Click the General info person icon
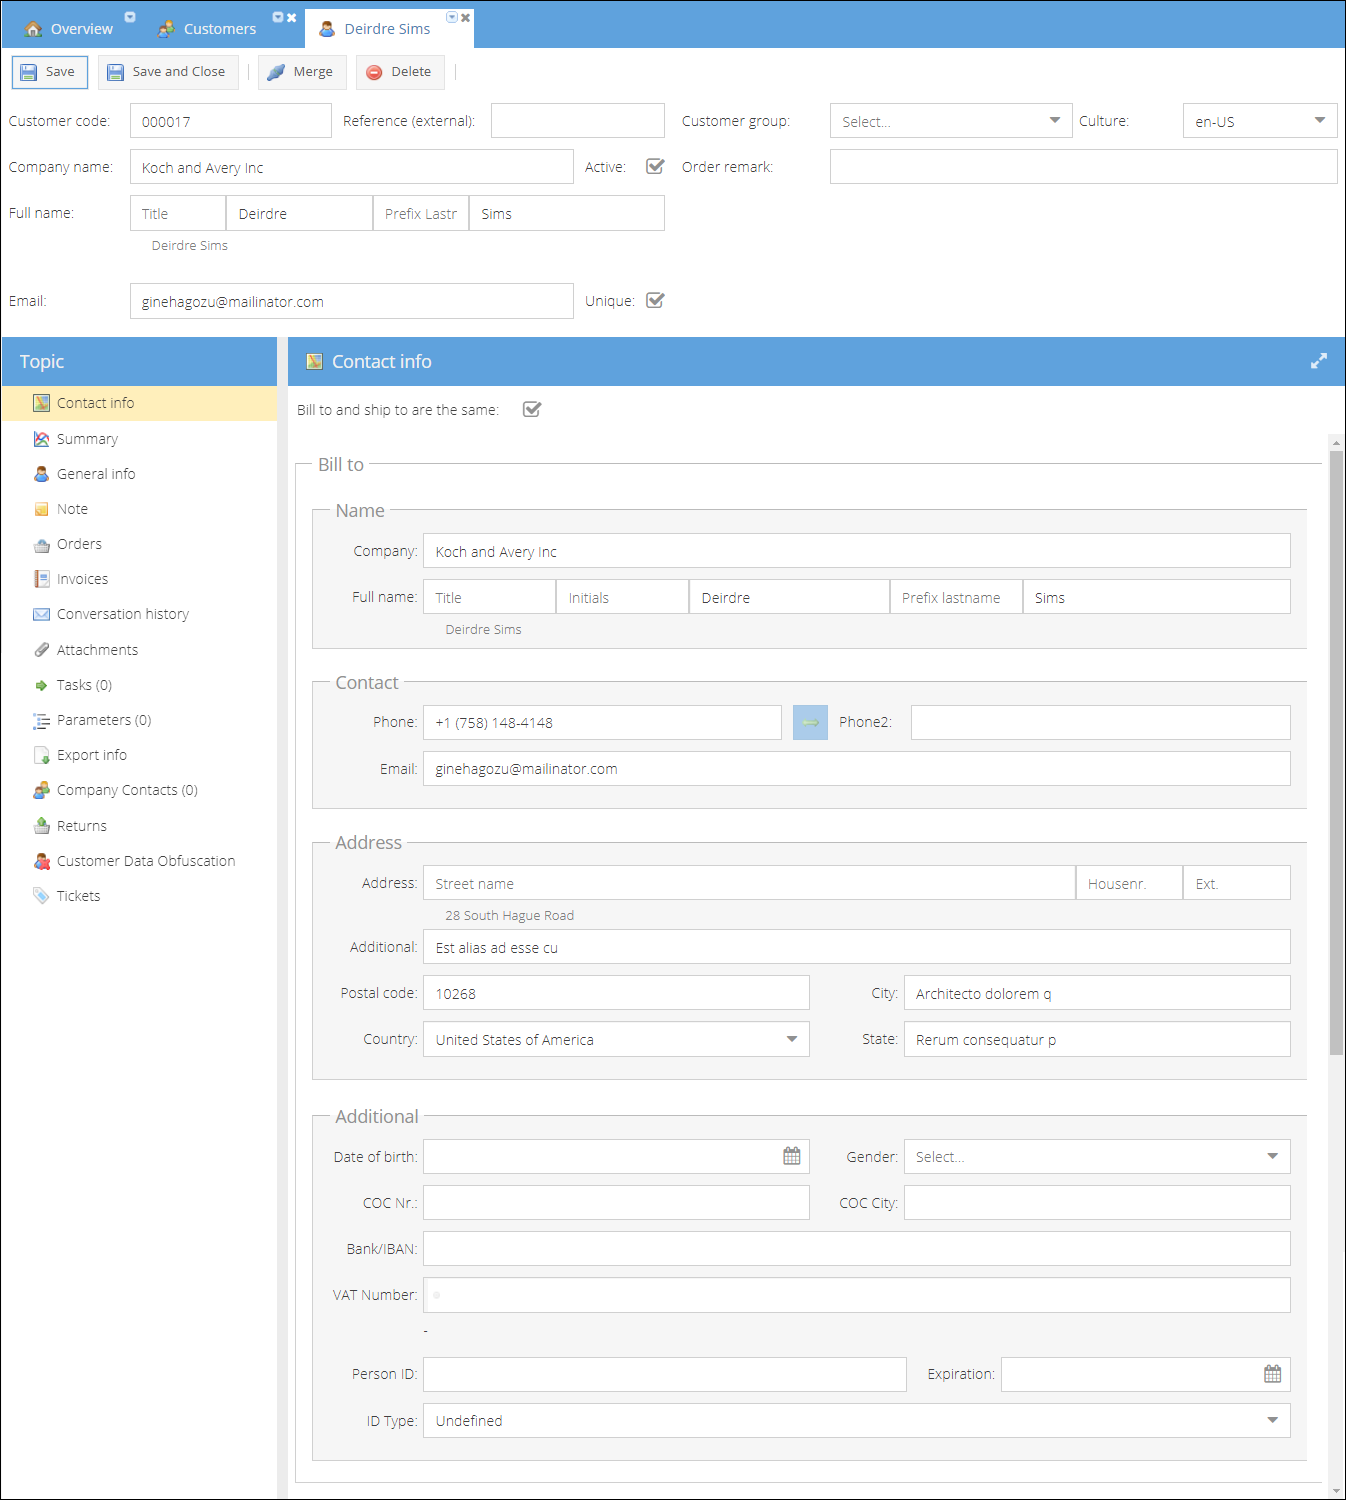1346x1500 pixels. pos(41,474)
